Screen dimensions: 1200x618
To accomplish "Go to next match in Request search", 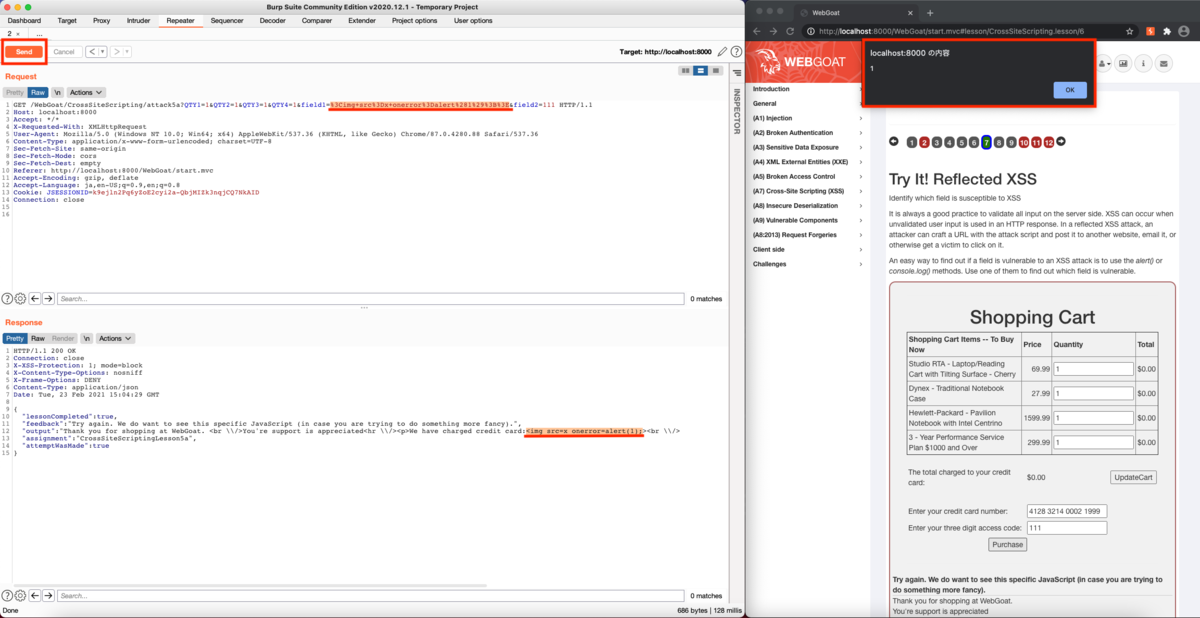I will [48, 298].
